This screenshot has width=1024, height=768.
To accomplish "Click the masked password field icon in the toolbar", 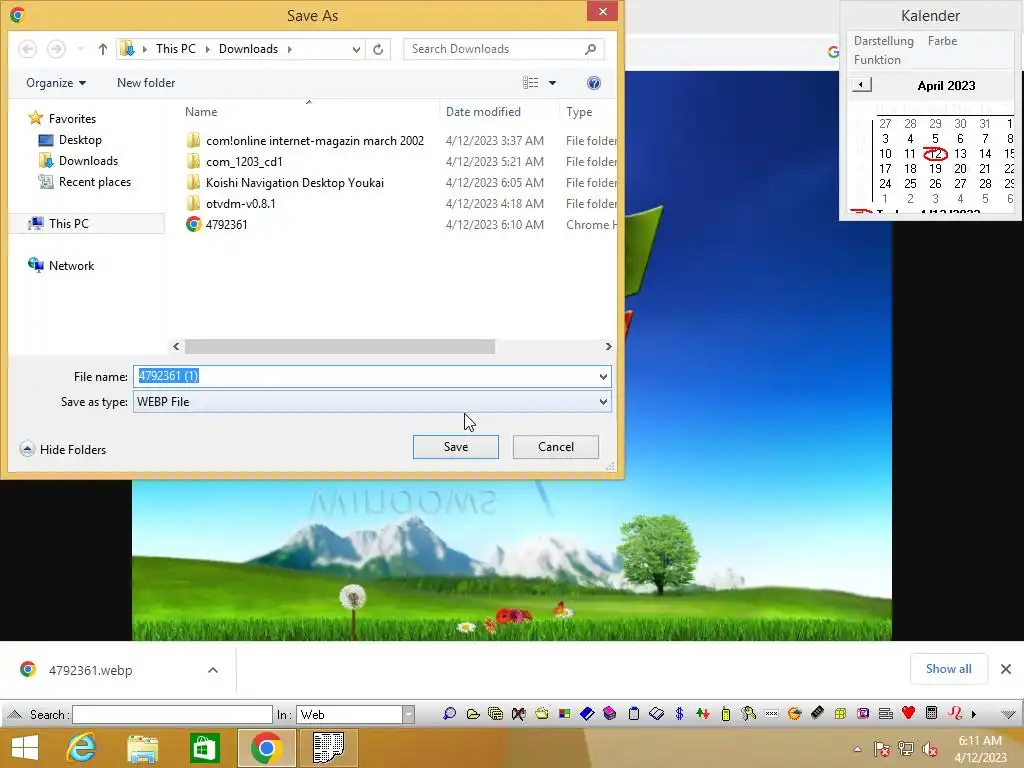I will (x=771, y=714).
